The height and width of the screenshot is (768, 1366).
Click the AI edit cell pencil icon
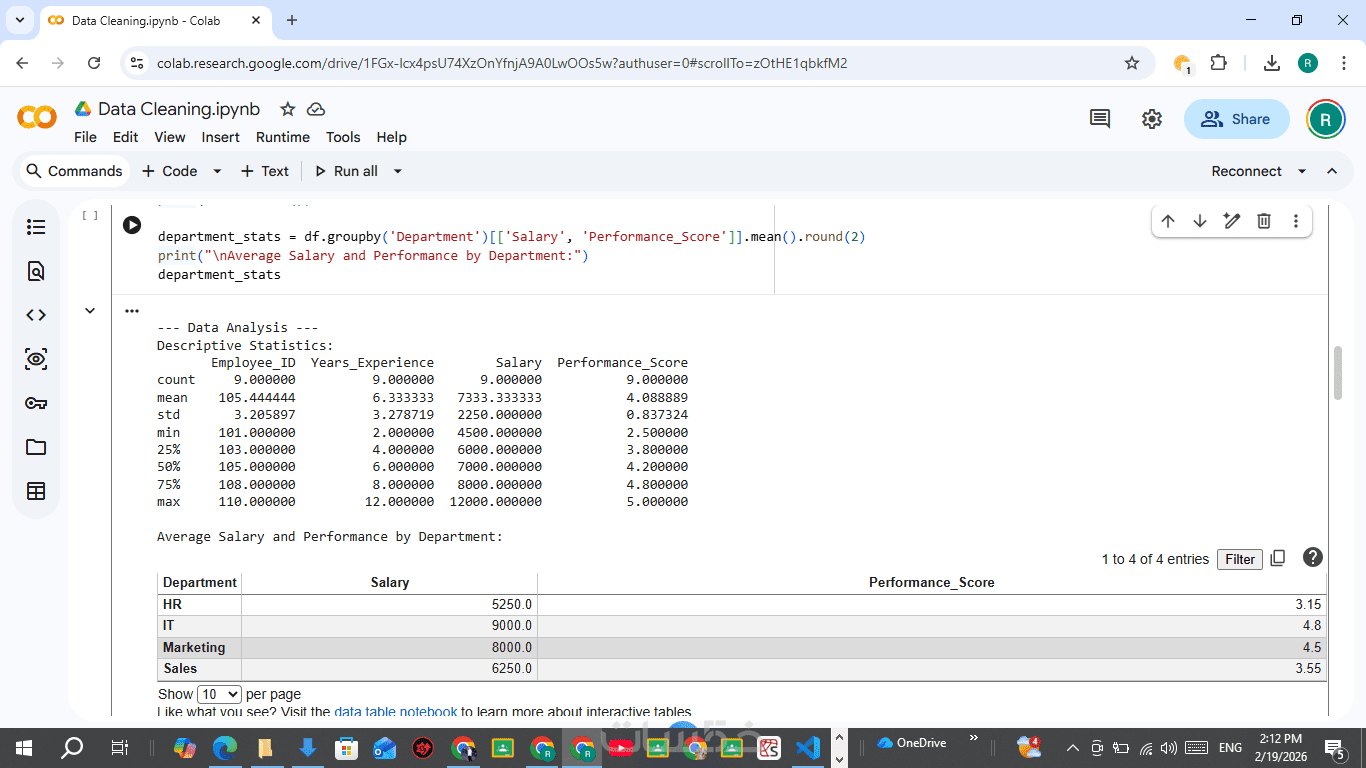[1232, 221]
